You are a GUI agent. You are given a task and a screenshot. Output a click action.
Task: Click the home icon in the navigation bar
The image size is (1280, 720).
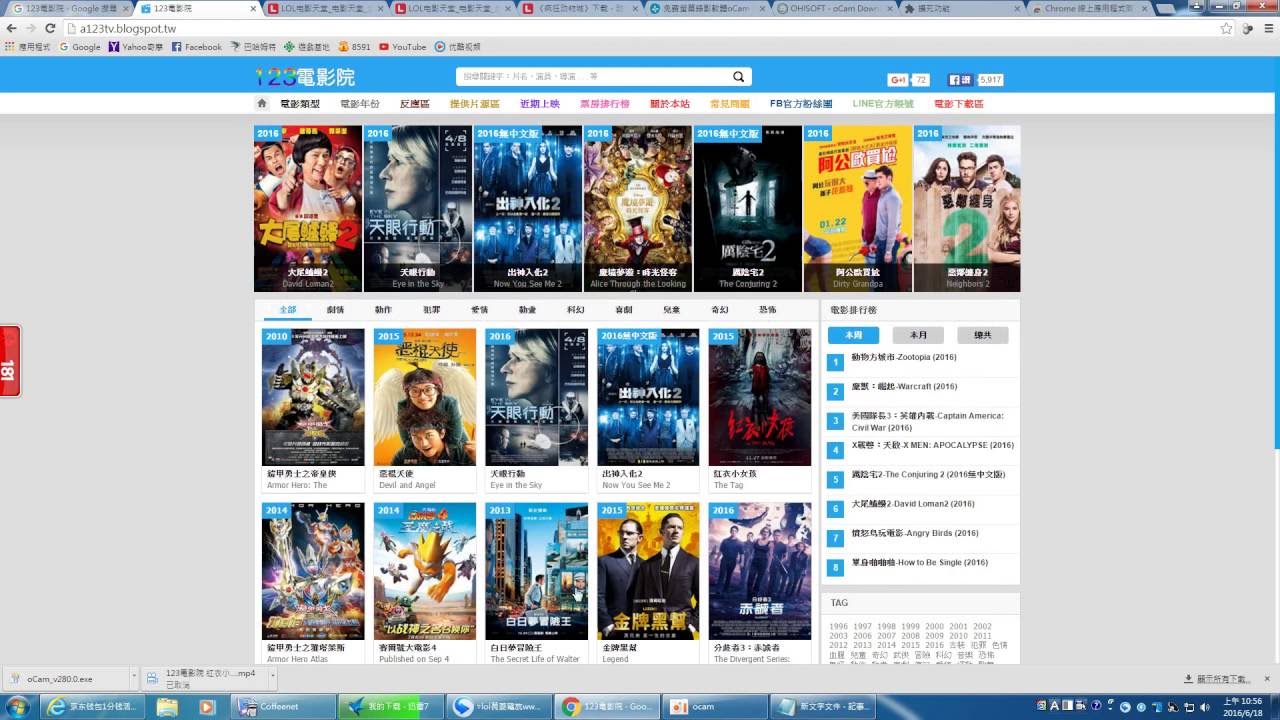tap(262, 103)
